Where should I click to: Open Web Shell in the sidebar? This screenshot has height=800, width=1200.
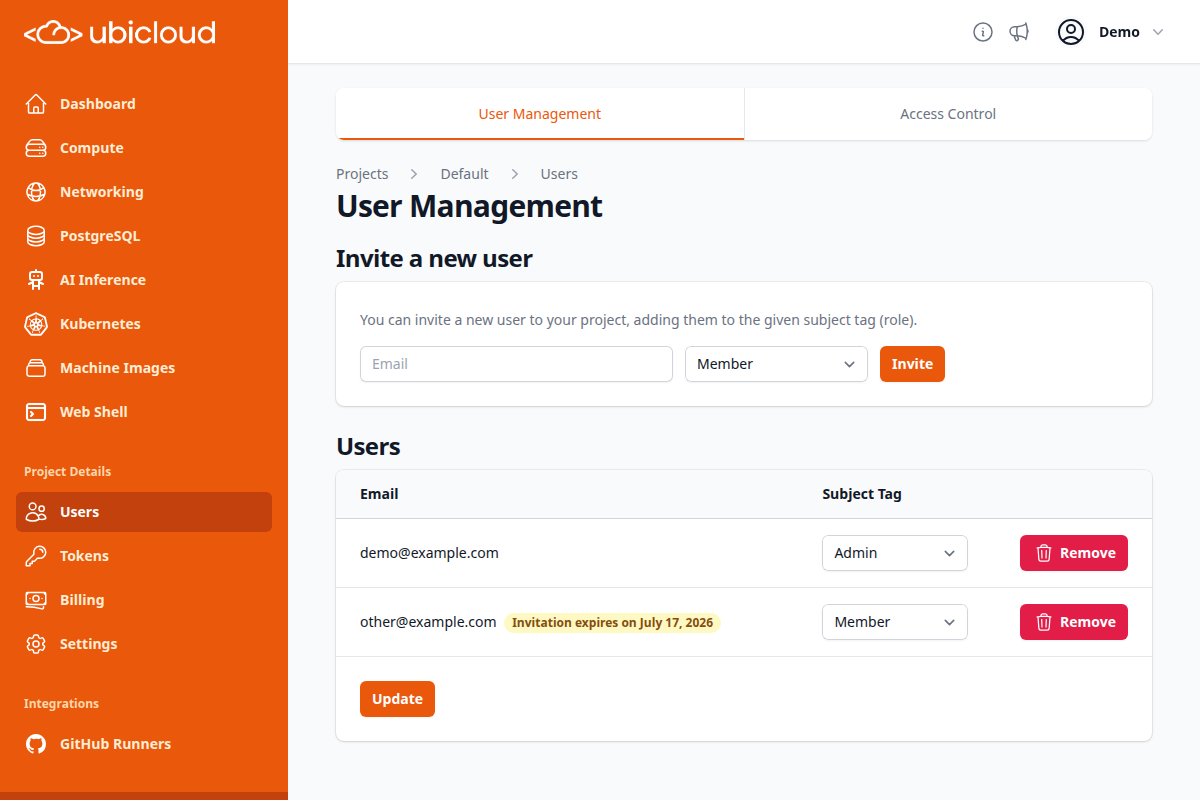pyautogui.click(x=144, y=412)
